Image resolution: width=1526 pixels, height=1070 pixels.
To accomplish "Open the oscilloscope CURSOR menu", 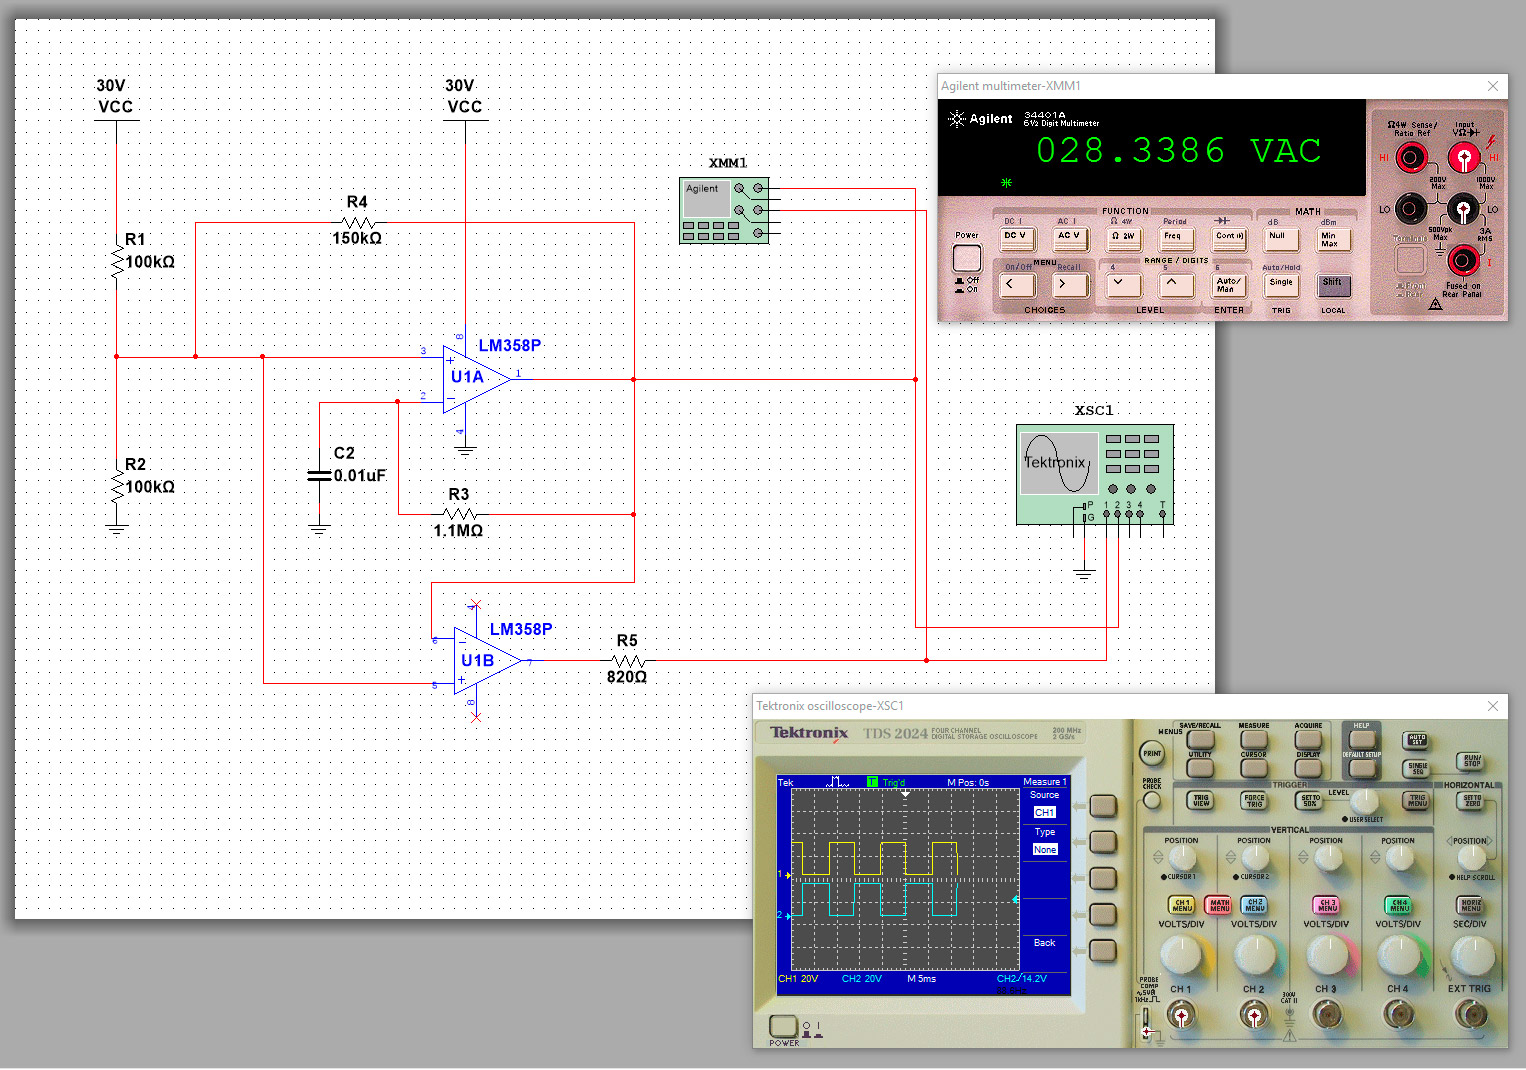I will click(x=1254, y=768).
